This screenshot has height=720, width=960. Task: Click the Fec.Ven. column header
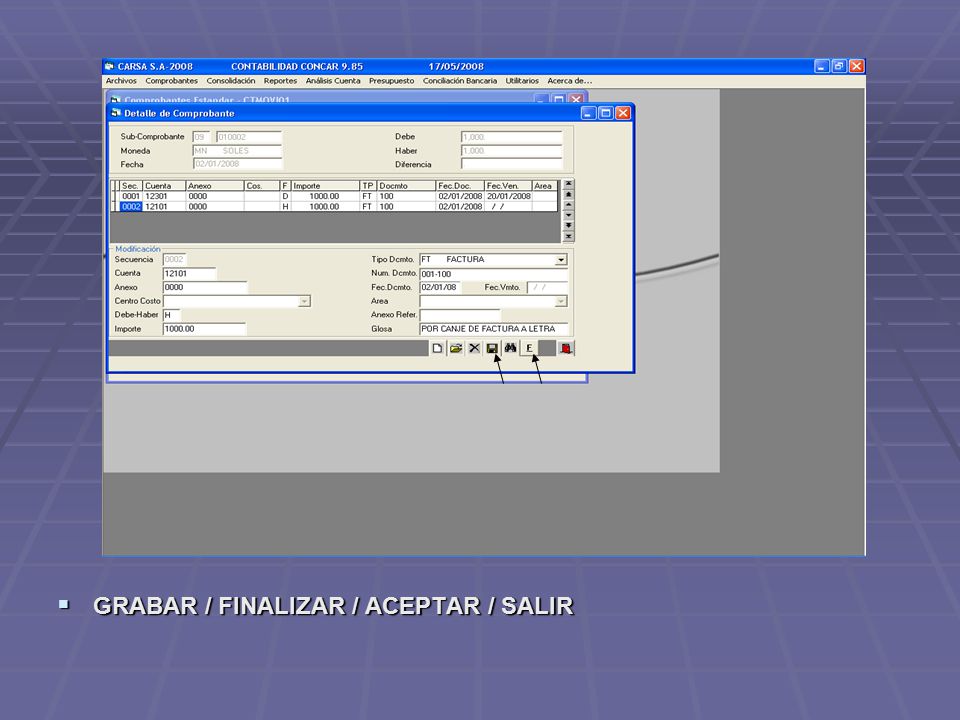tap(508, 186)
